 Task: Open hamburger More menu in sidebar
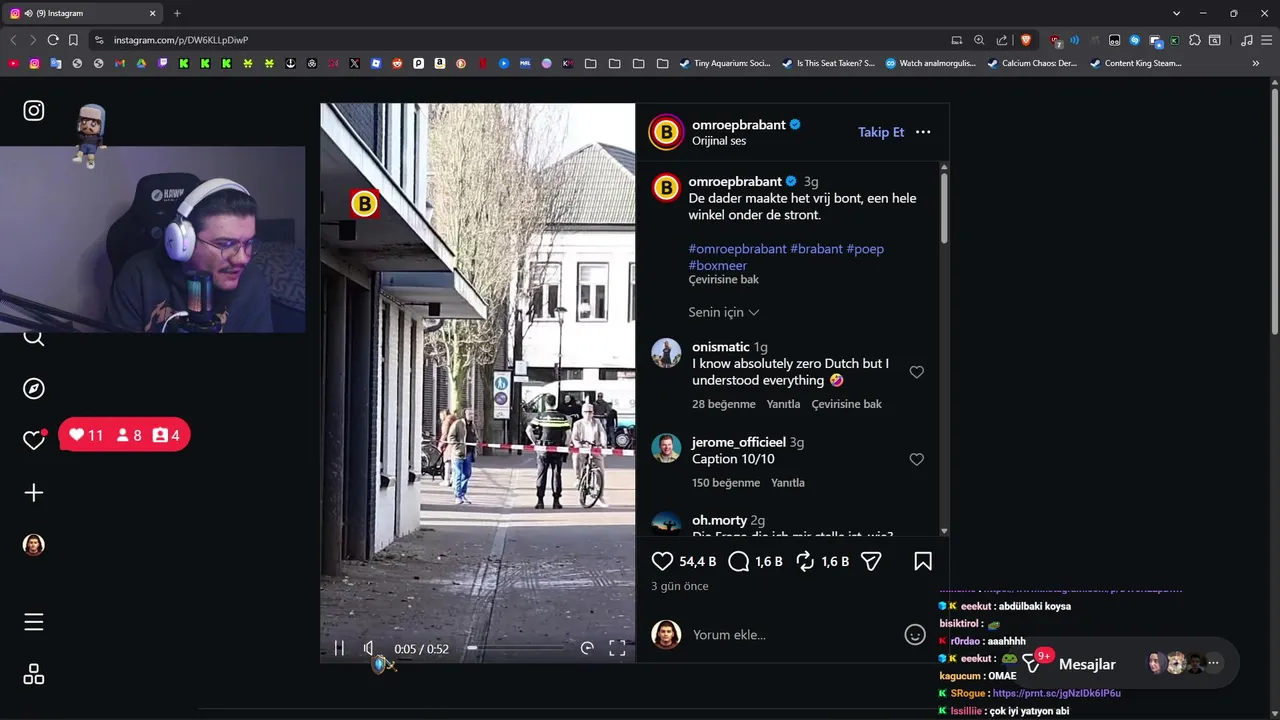(x=34, y=622)
